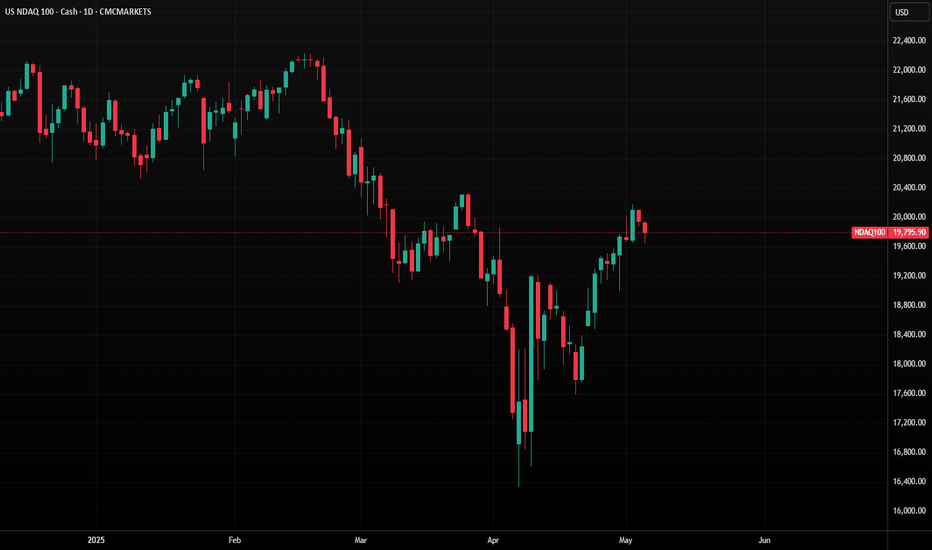
Task: Click the May label on time axis
Action: tap(625, 540)
